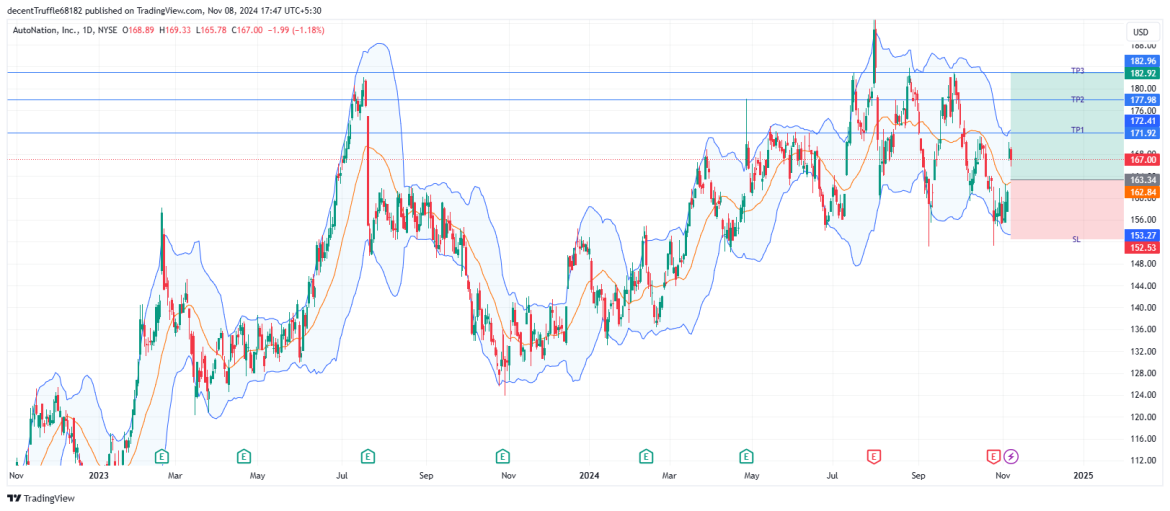Click the red earnings icon beside lightning bolt
The height and width of the screenshot is (511, 1170).
tap(993, 456)
